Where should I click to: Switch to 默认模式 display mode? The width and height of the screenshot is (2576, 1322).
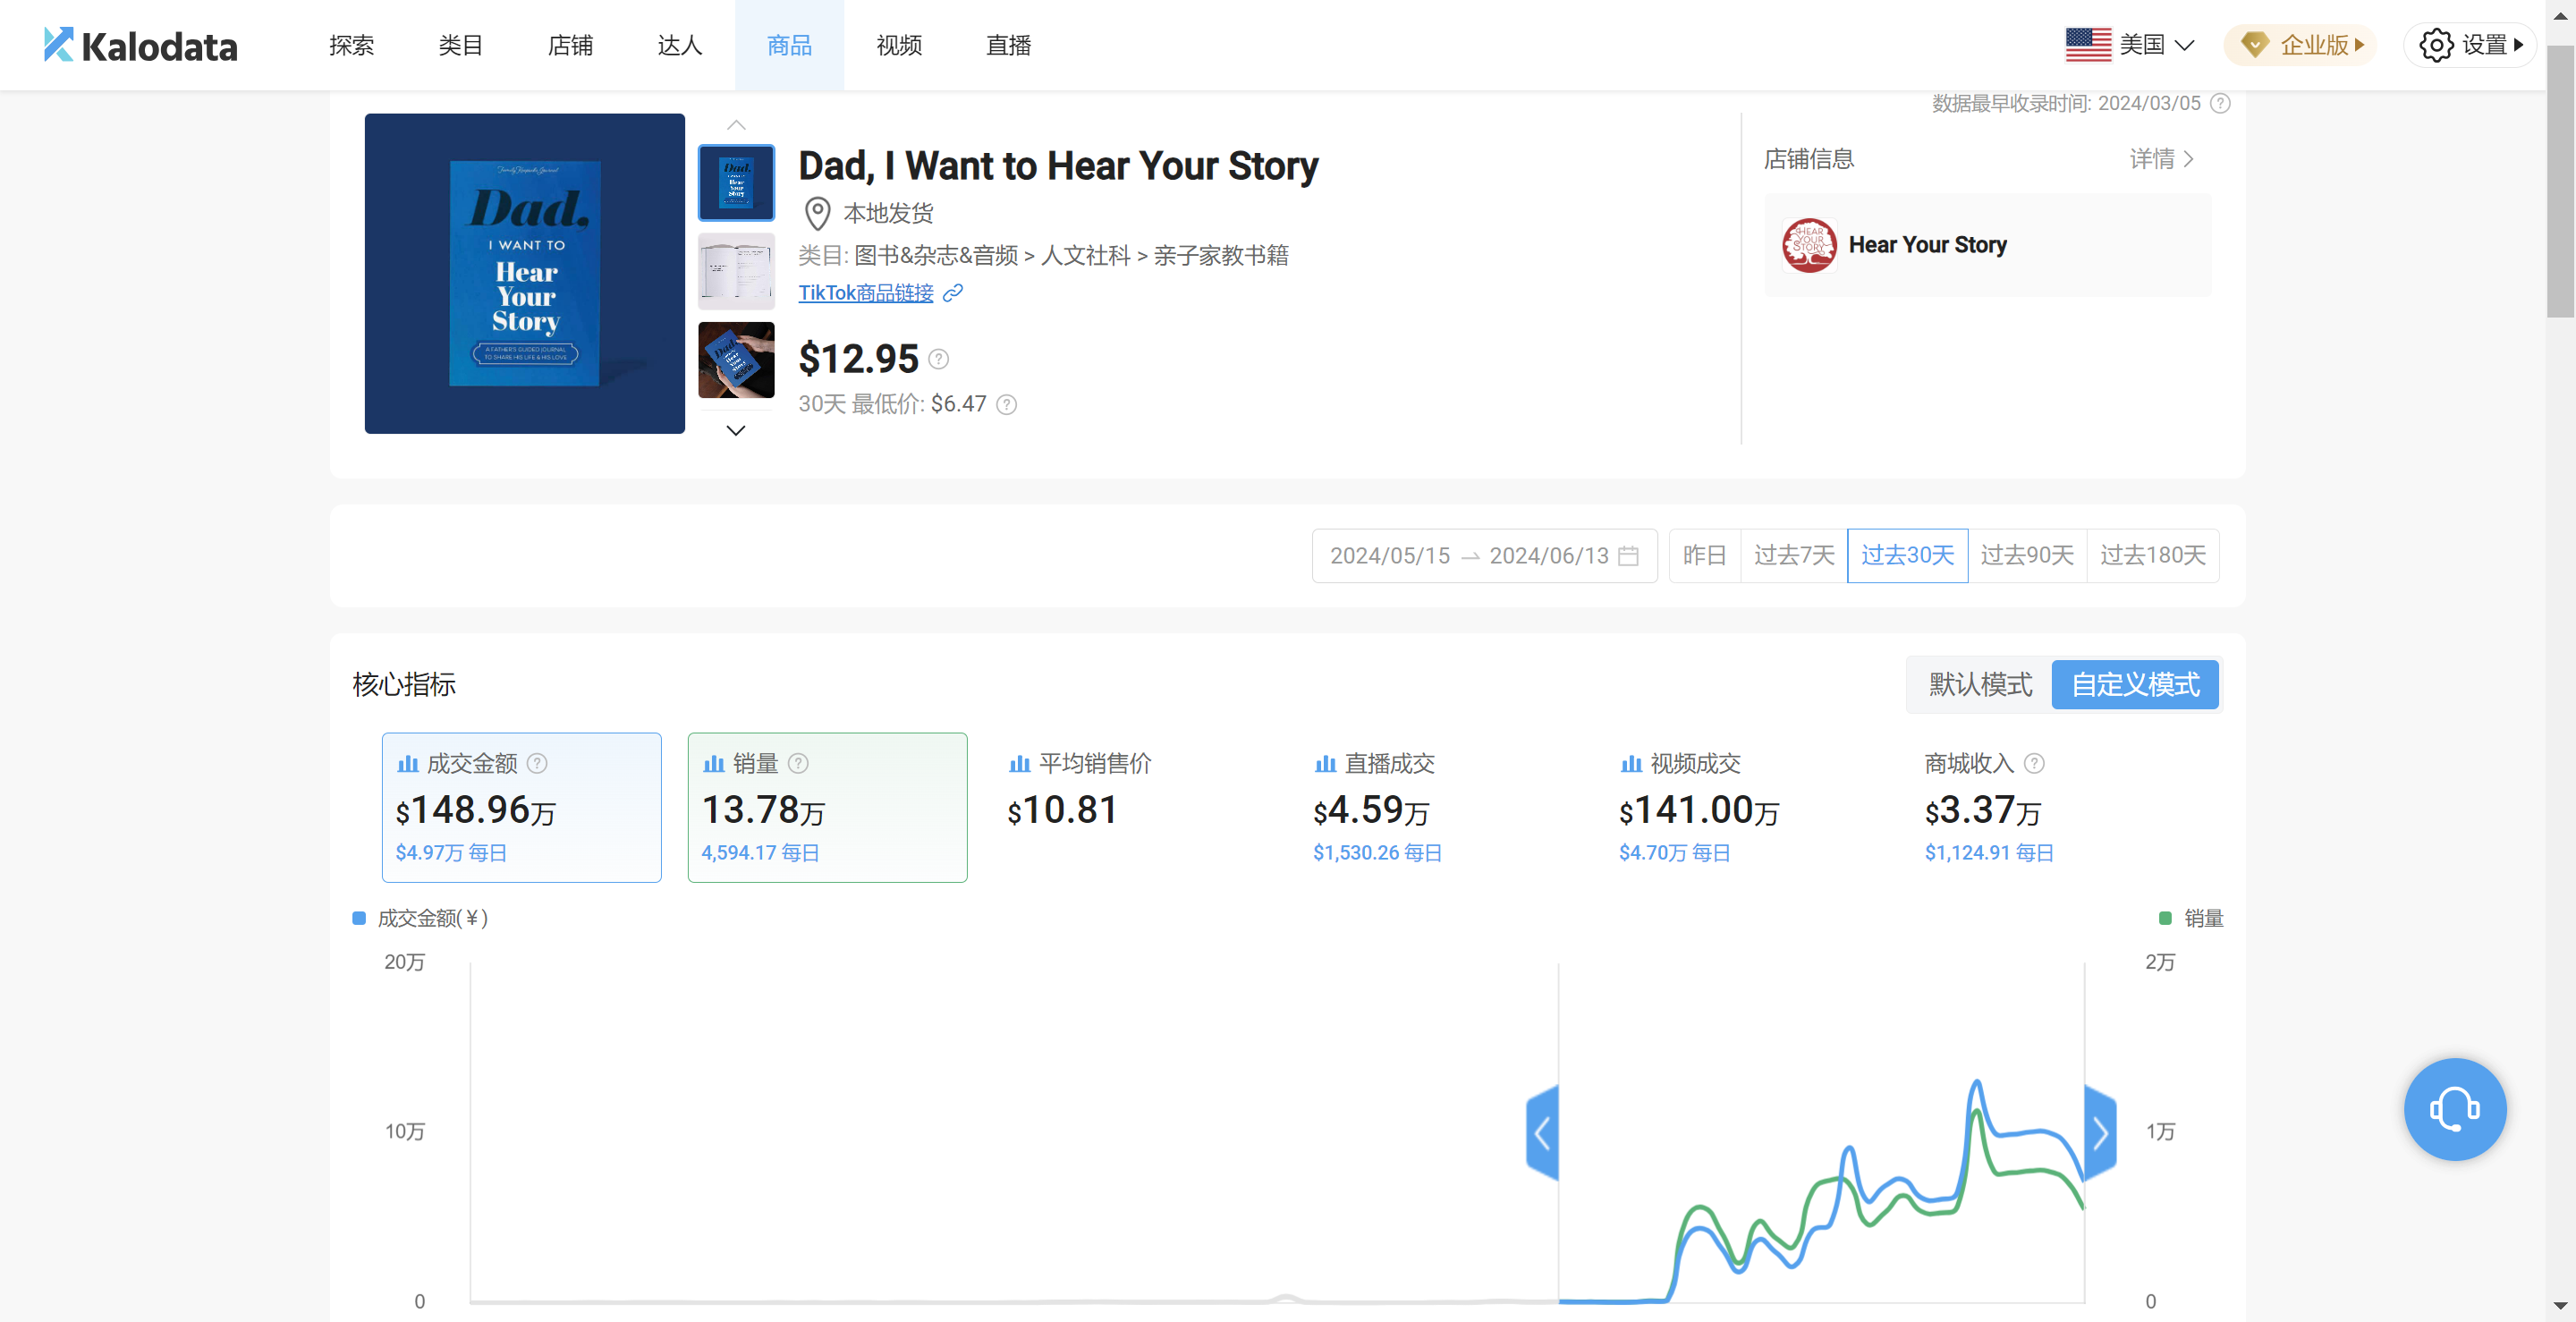click(1979, 684)
